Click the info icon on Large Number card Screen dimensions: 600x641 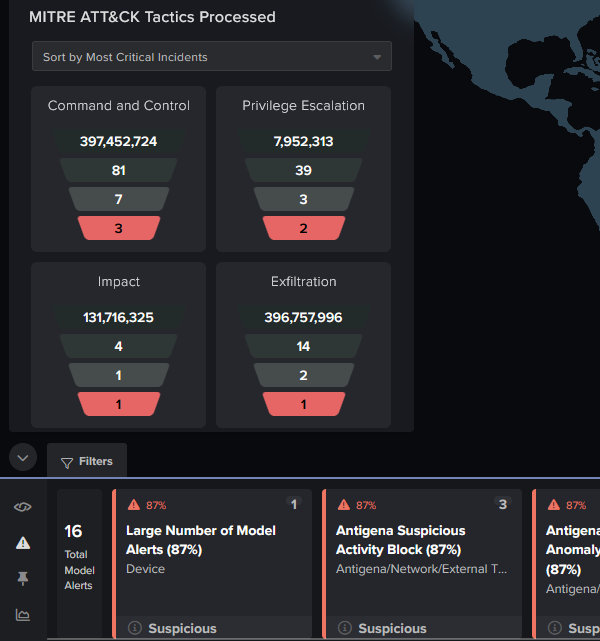(x=134, y=628)
